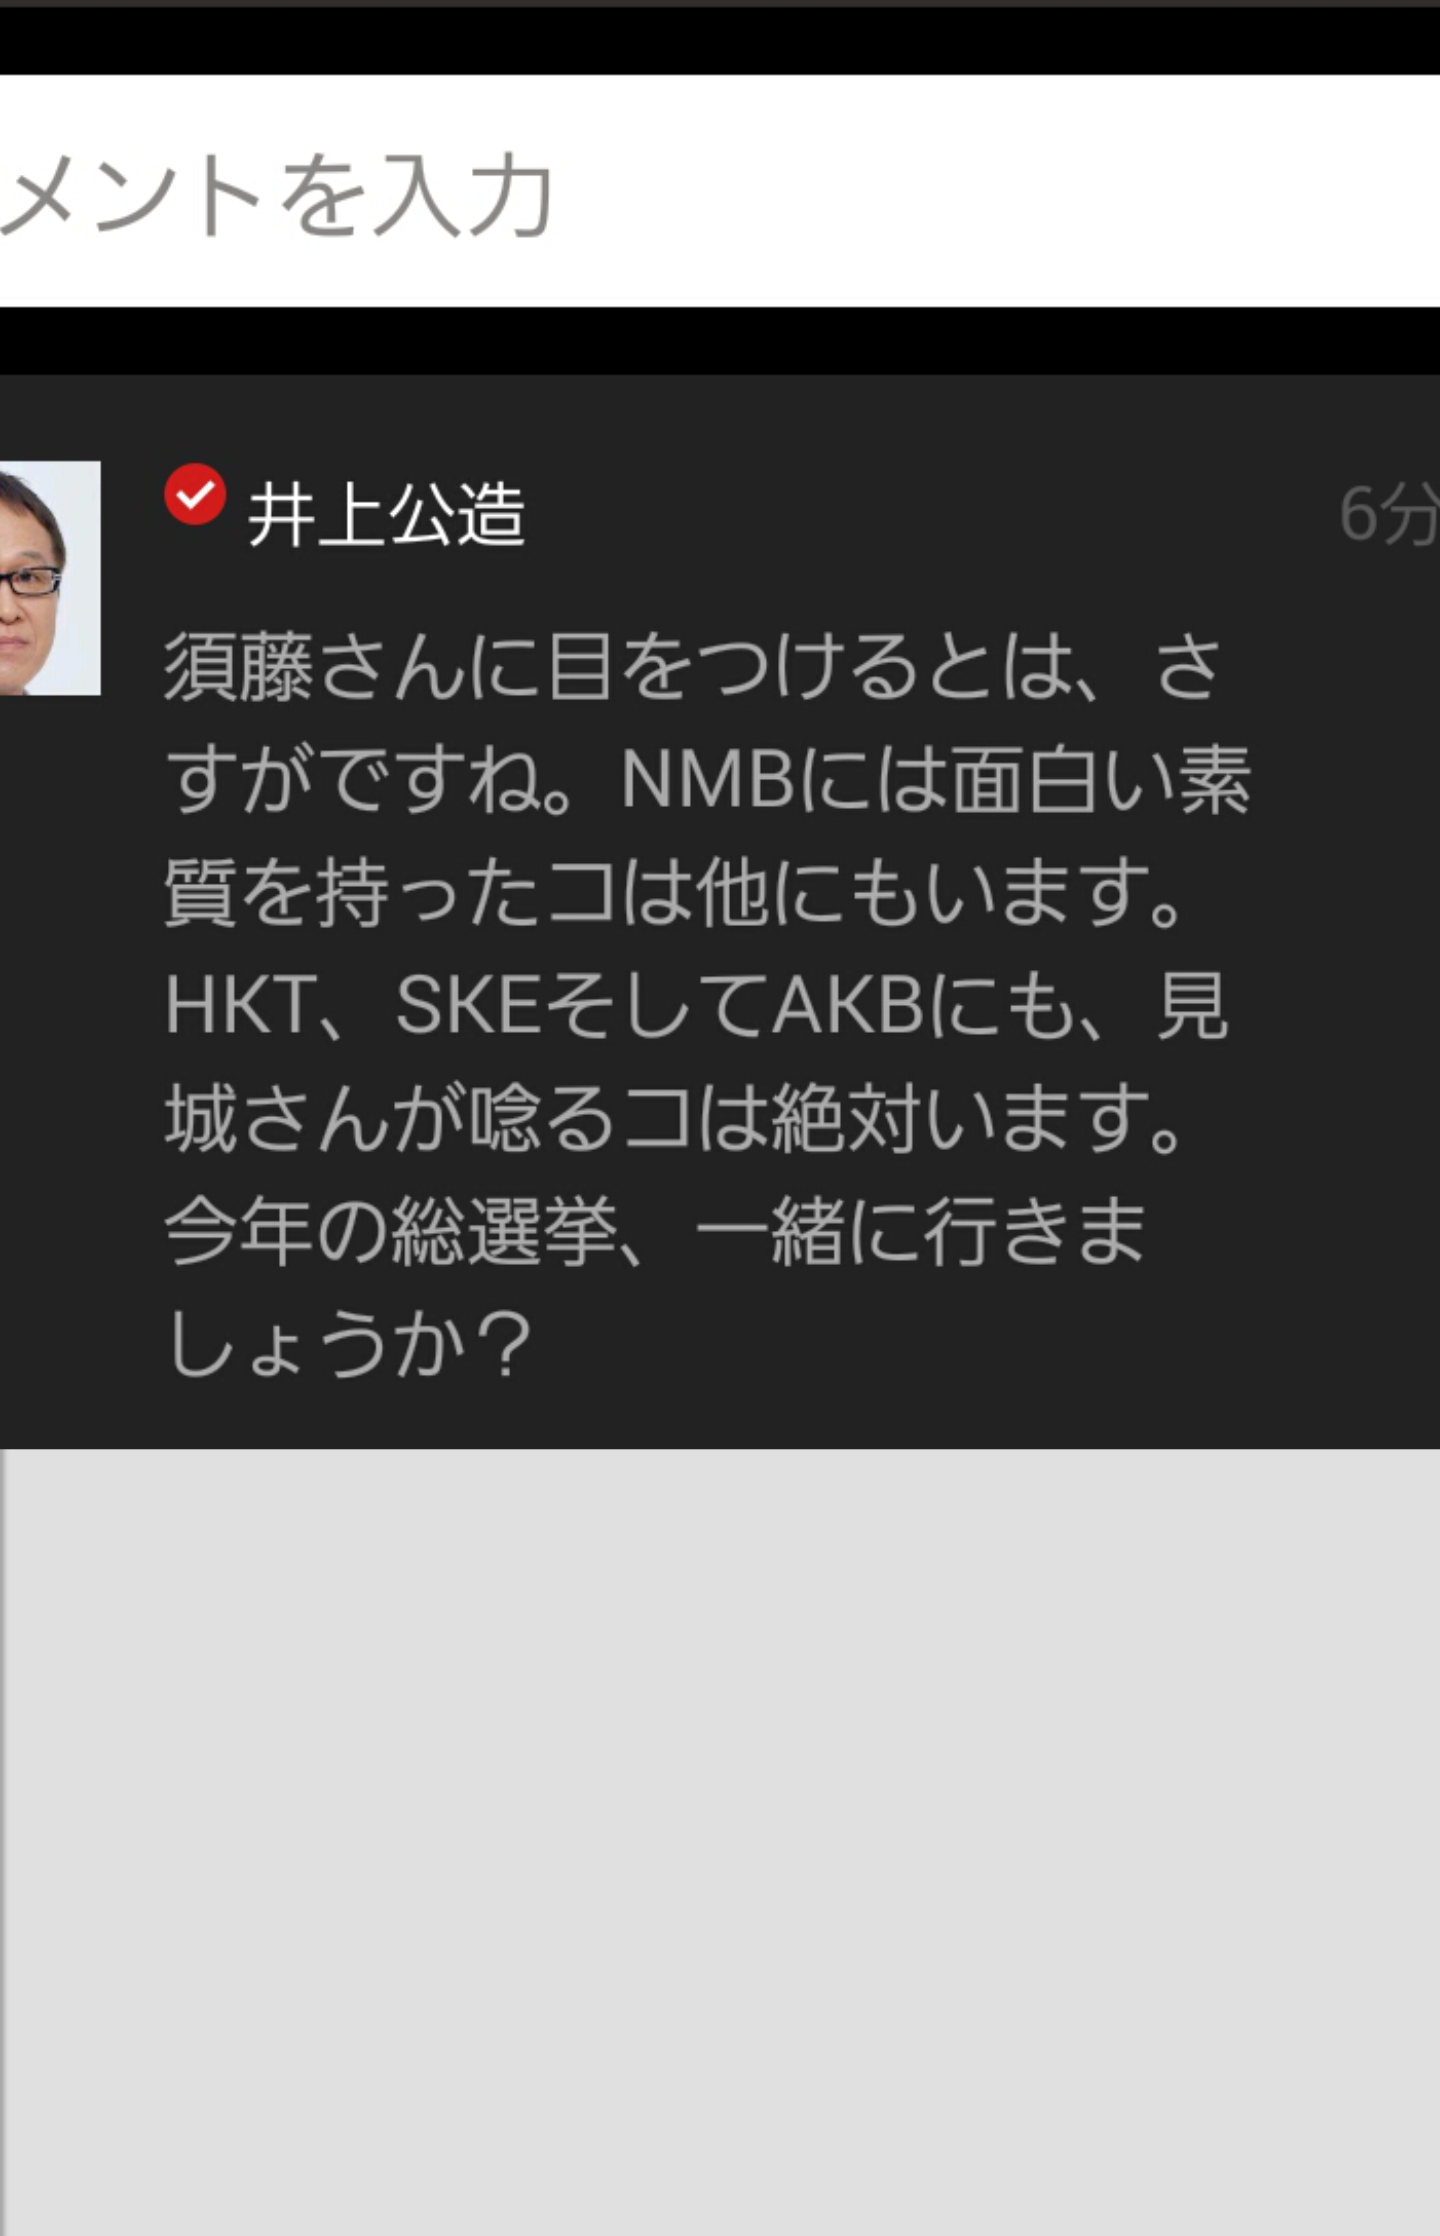This screenshot has width=1440, height=2236.
Task: Focus the コメントを入力 comment field
Action: (720, 191)
